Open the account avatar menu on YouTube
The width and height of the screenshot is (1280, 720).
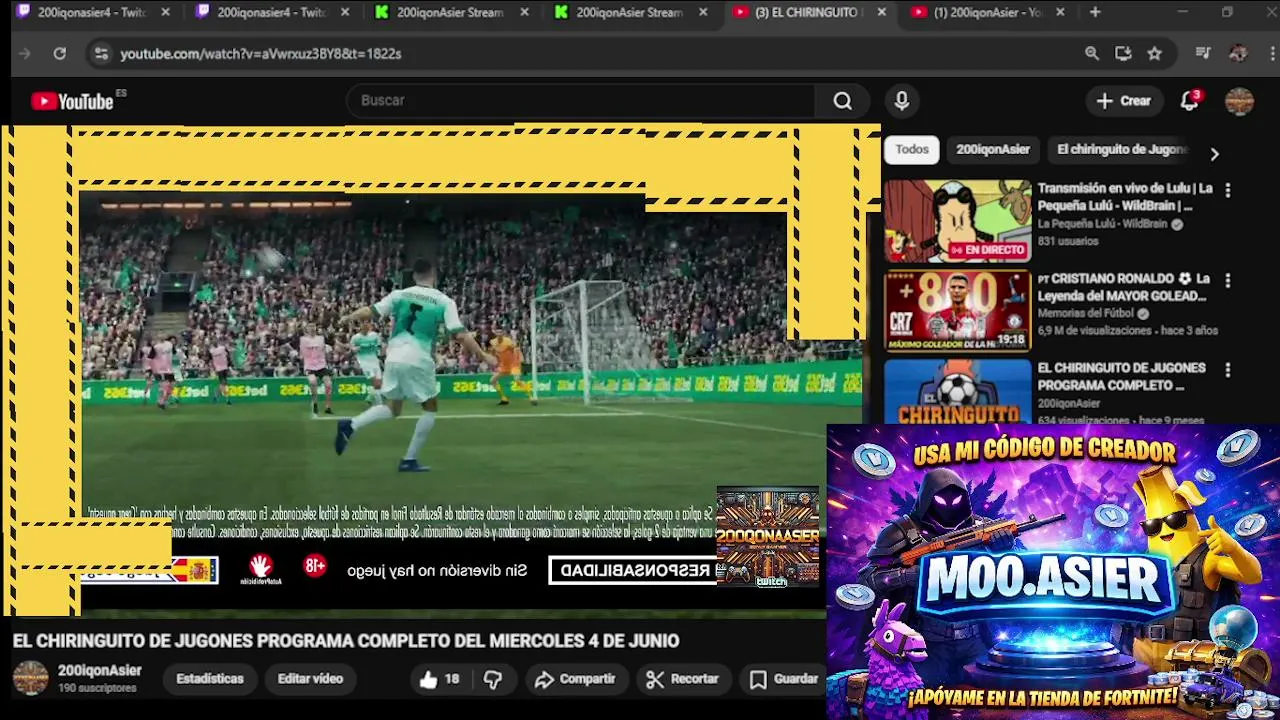click(1239, 101)
